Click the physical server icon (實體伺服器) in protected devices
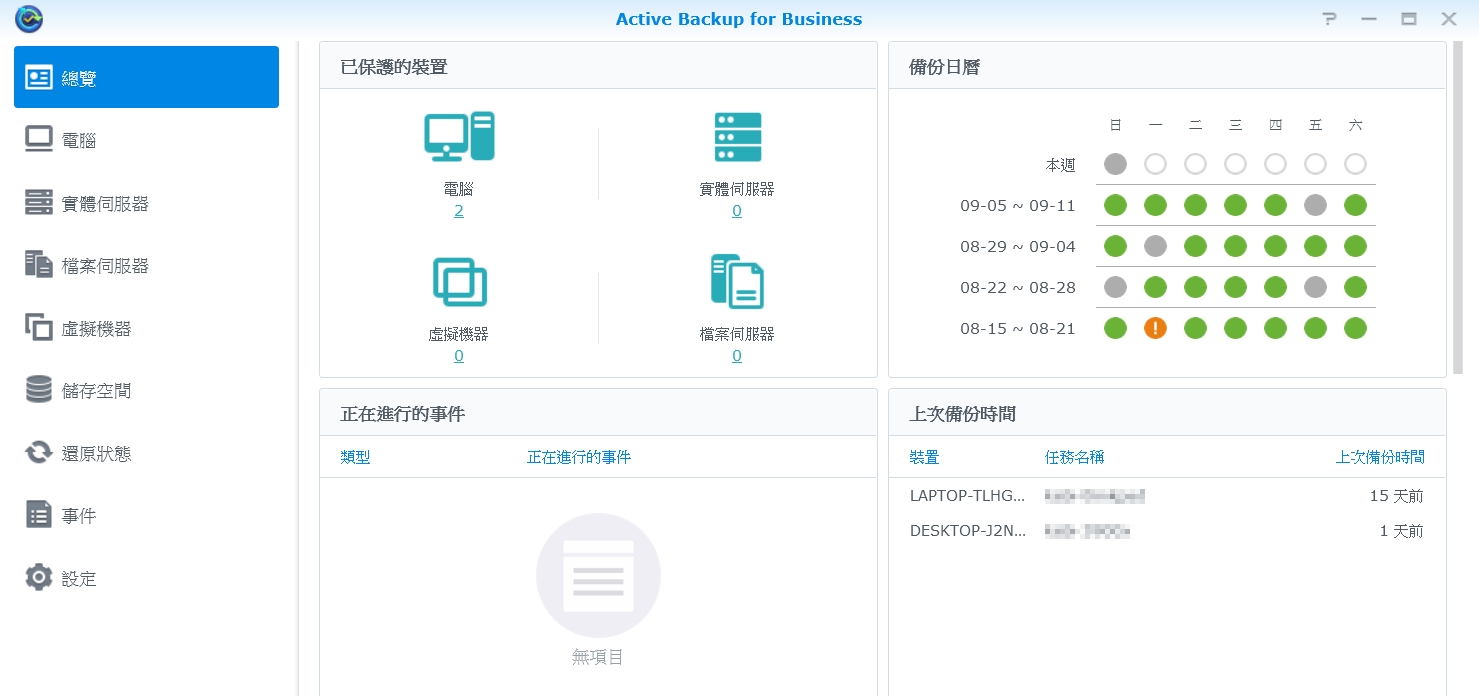The height and width of the screenshot is (696, 1479). coord(737,137)
